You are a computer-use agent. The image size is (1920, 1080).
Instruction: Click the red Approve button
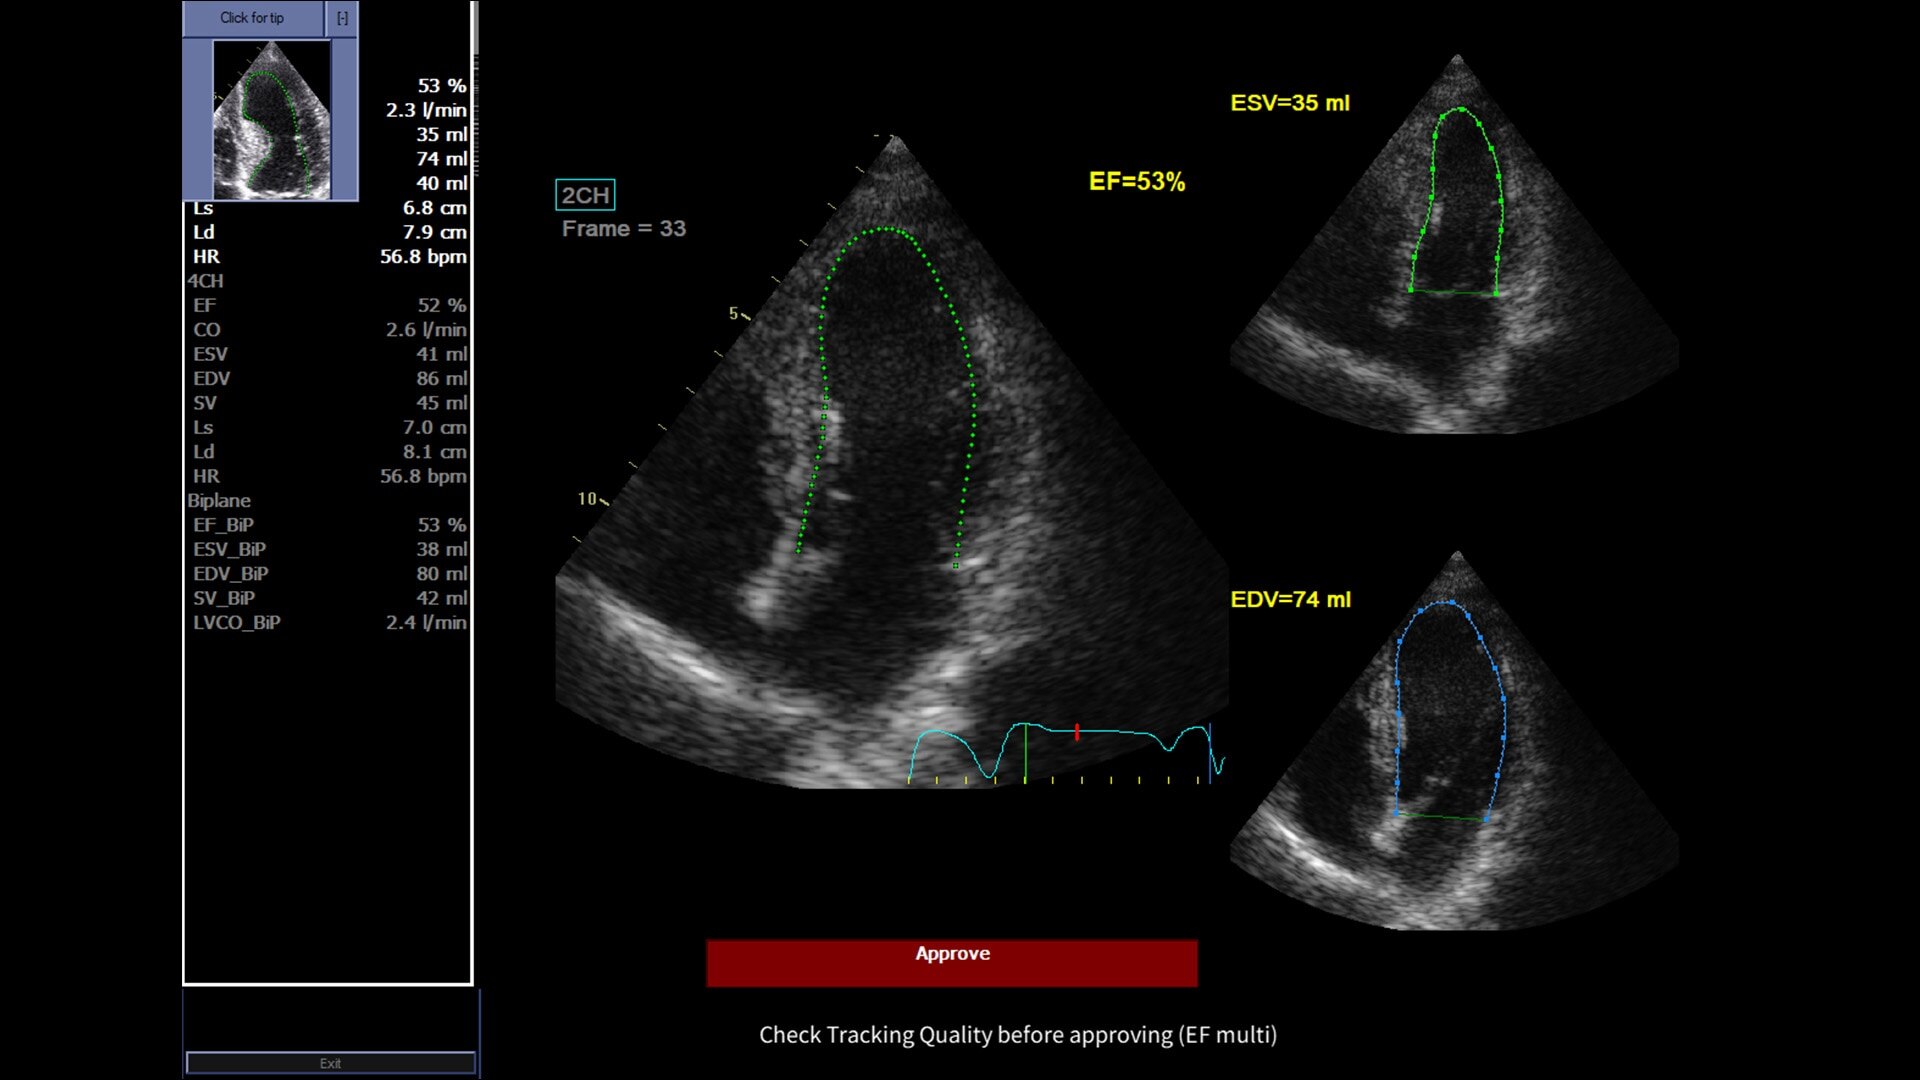(x=951, y=962)
